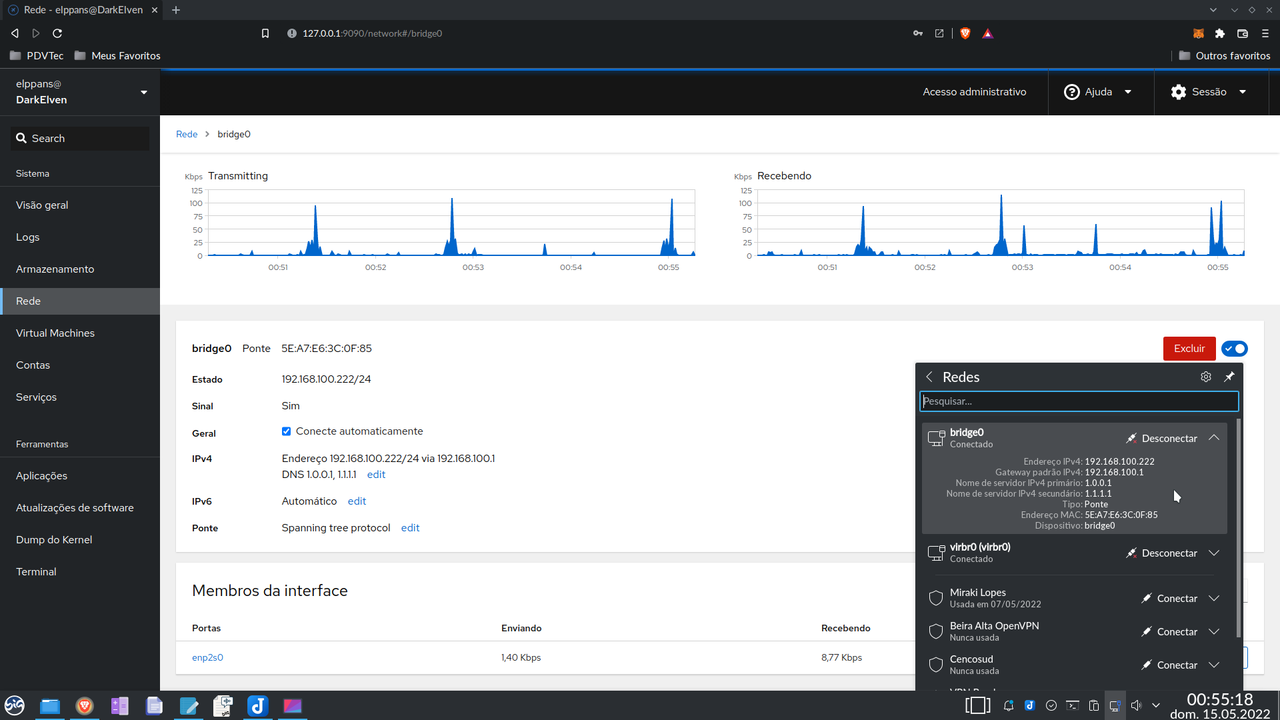1280x720 pixels.
Task: Open the enp2s0 port link
Action: tap(207, 657)
